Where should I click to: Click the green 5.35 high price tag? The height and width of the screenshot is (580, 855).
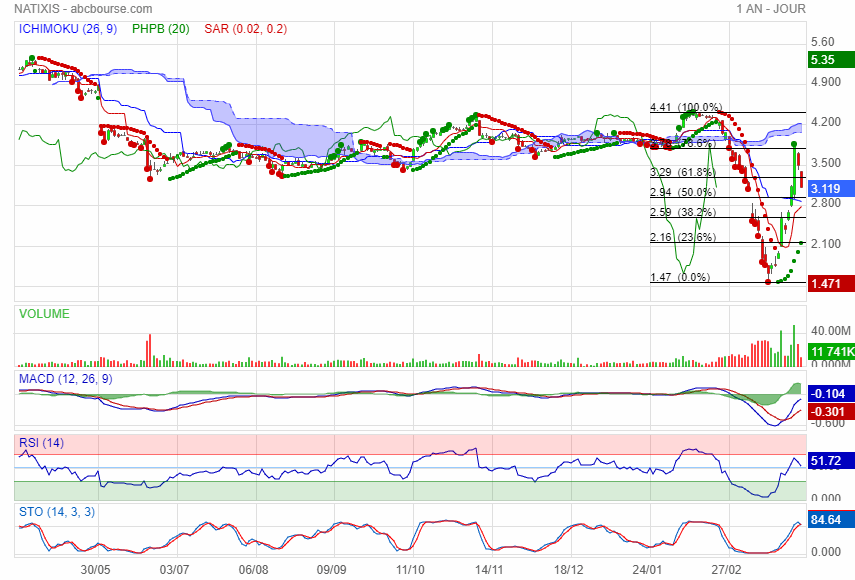(831, 59)
